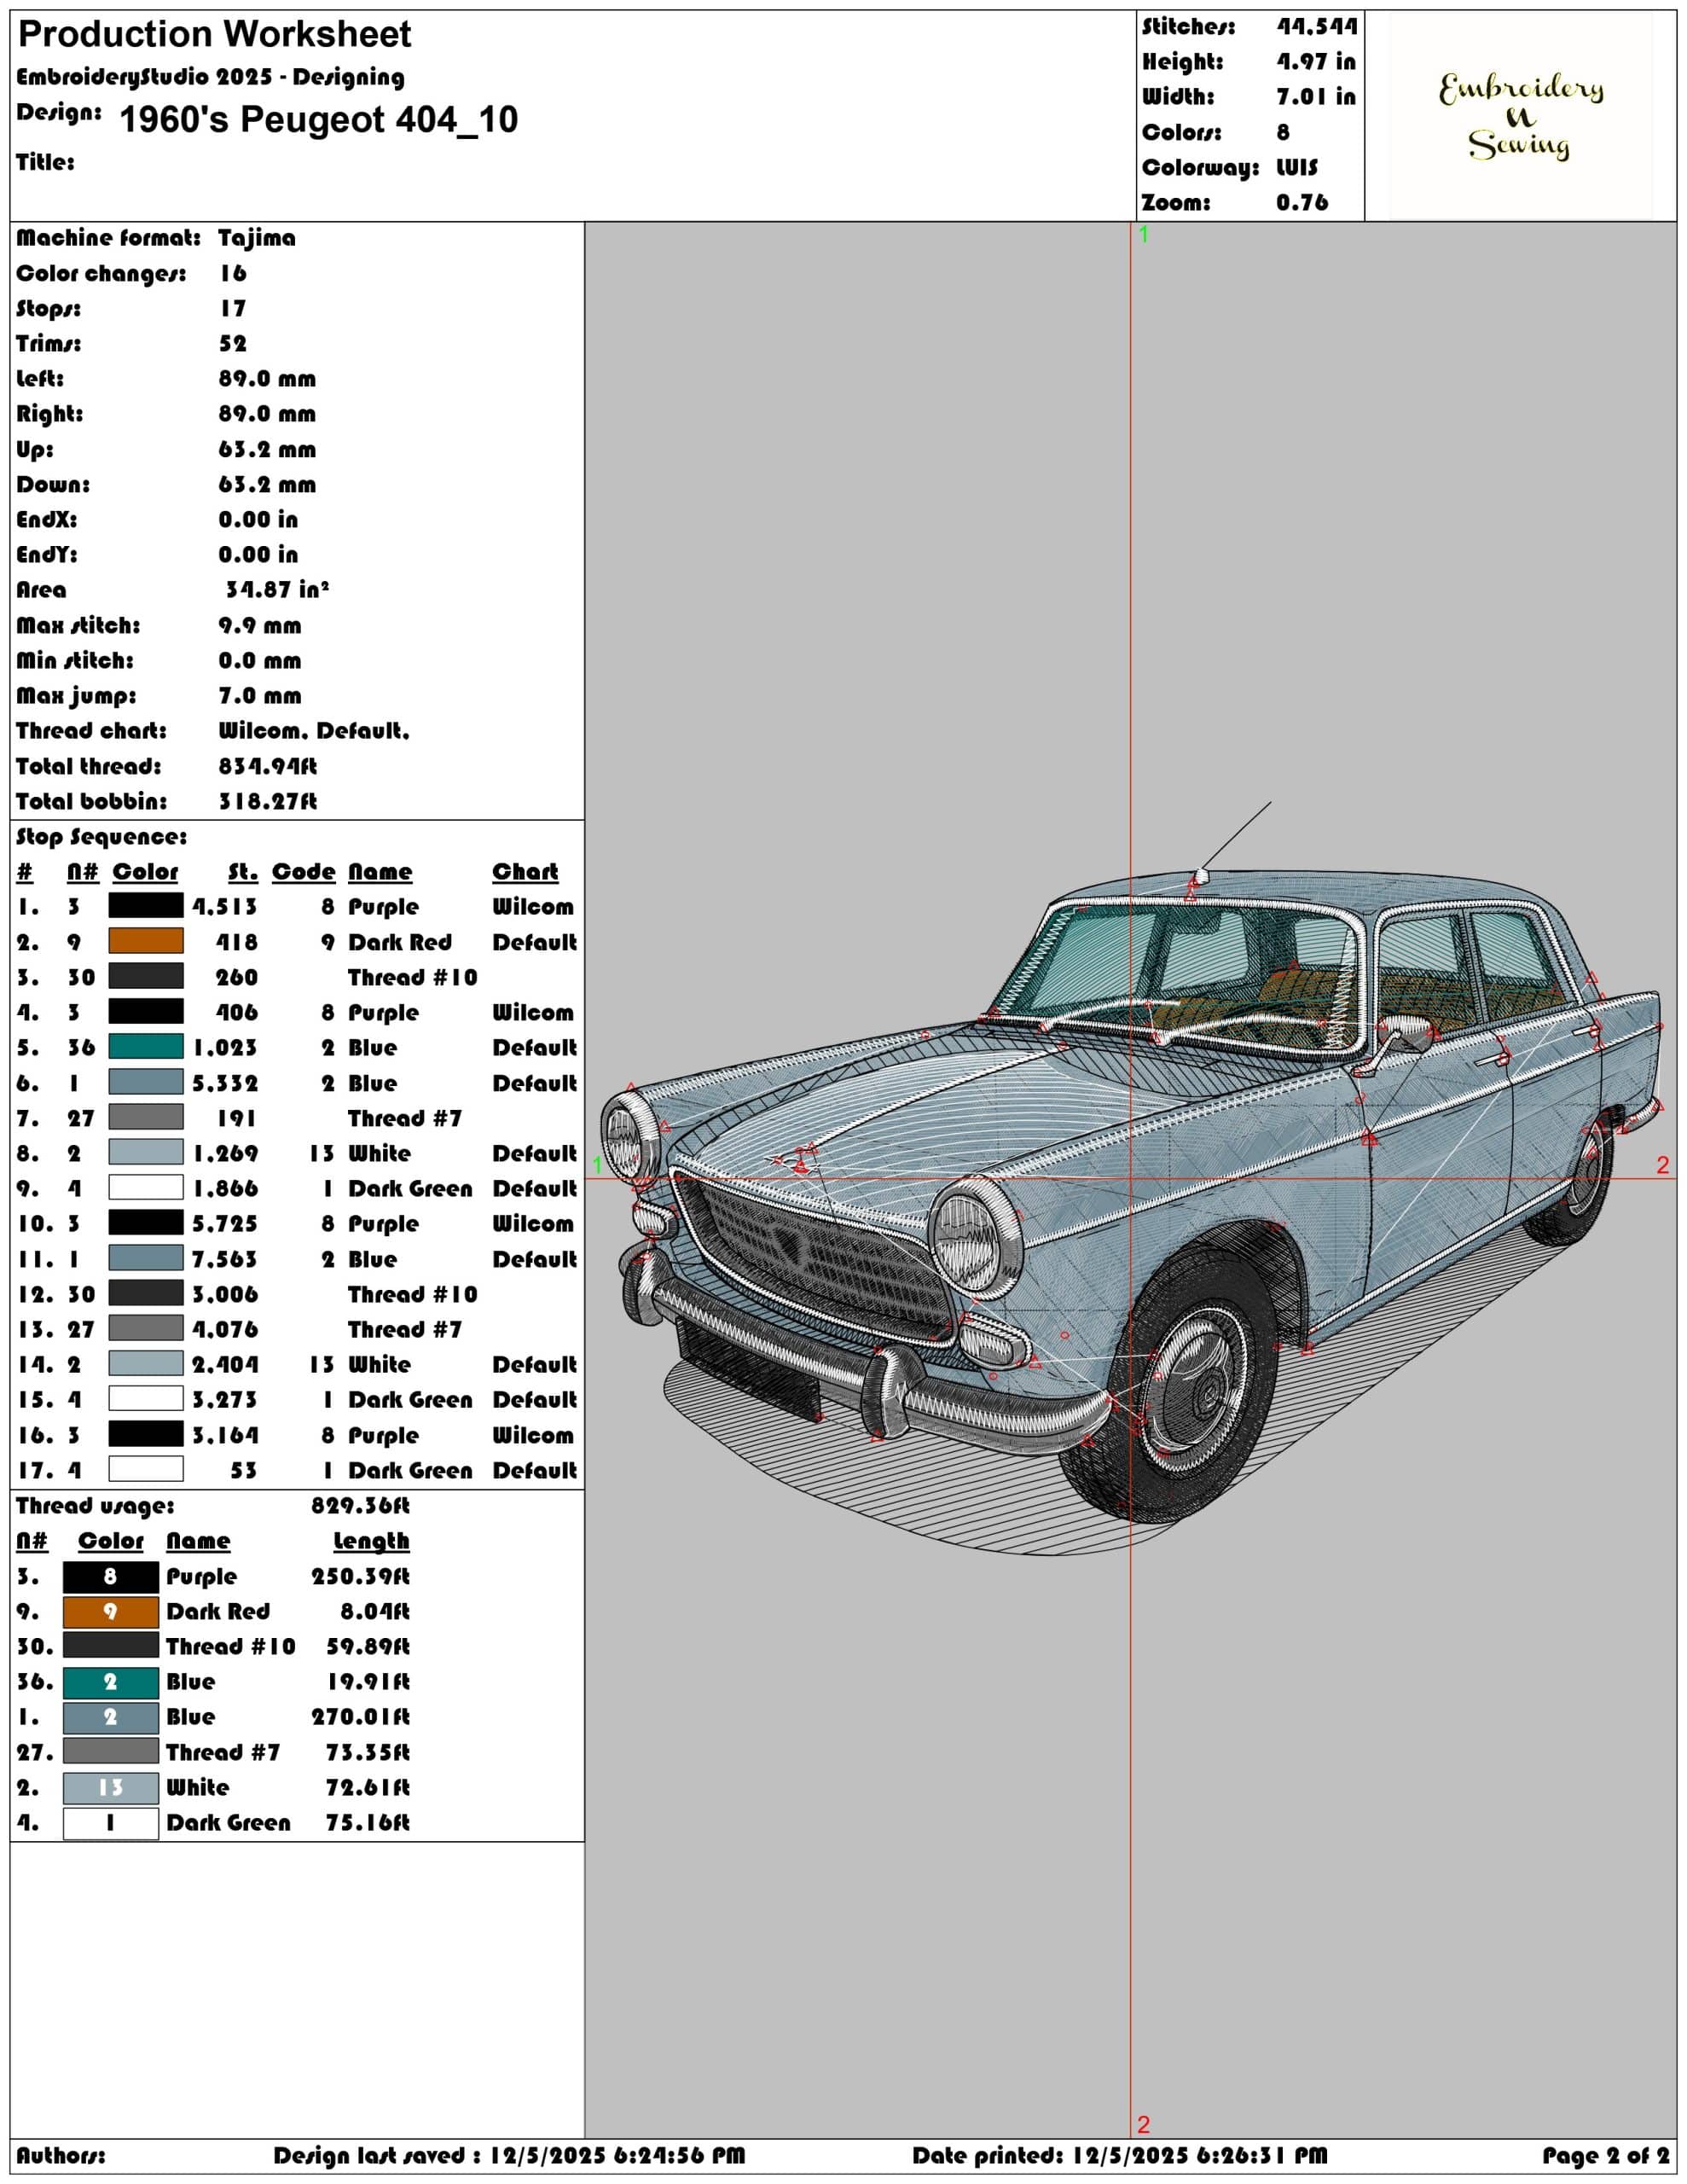Click the teal Blue swatch in stop row 5
Viewport: 1687px width, 2184px height.
pos(146,1047)
